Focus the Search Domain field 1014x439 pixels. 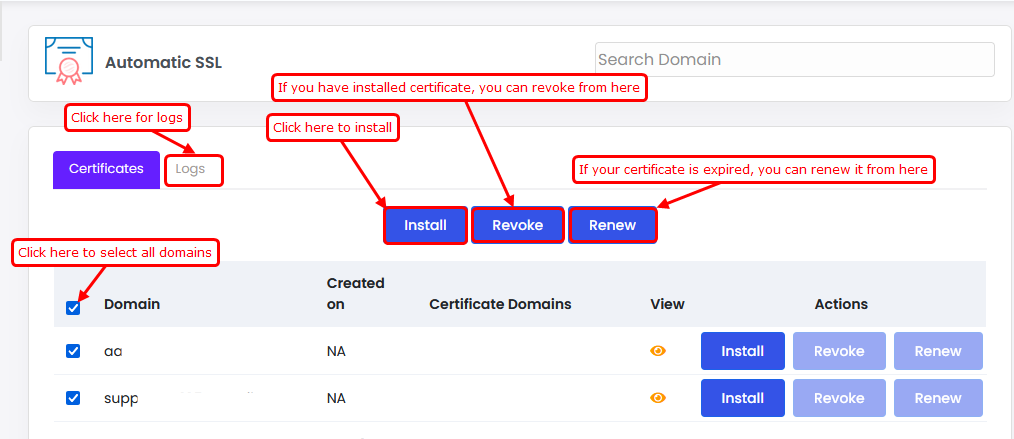tap(794, 60)
